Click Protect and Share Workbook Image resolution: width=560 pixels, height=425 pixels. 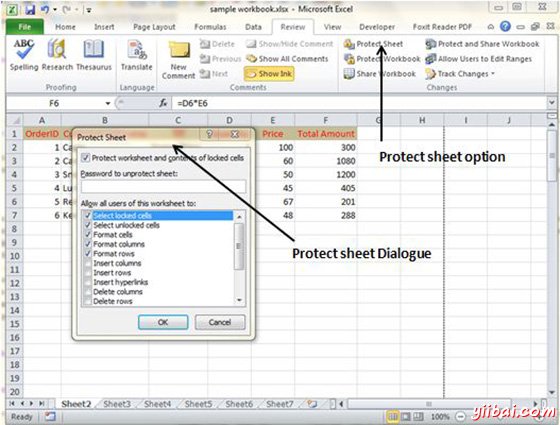pos(482,44)
